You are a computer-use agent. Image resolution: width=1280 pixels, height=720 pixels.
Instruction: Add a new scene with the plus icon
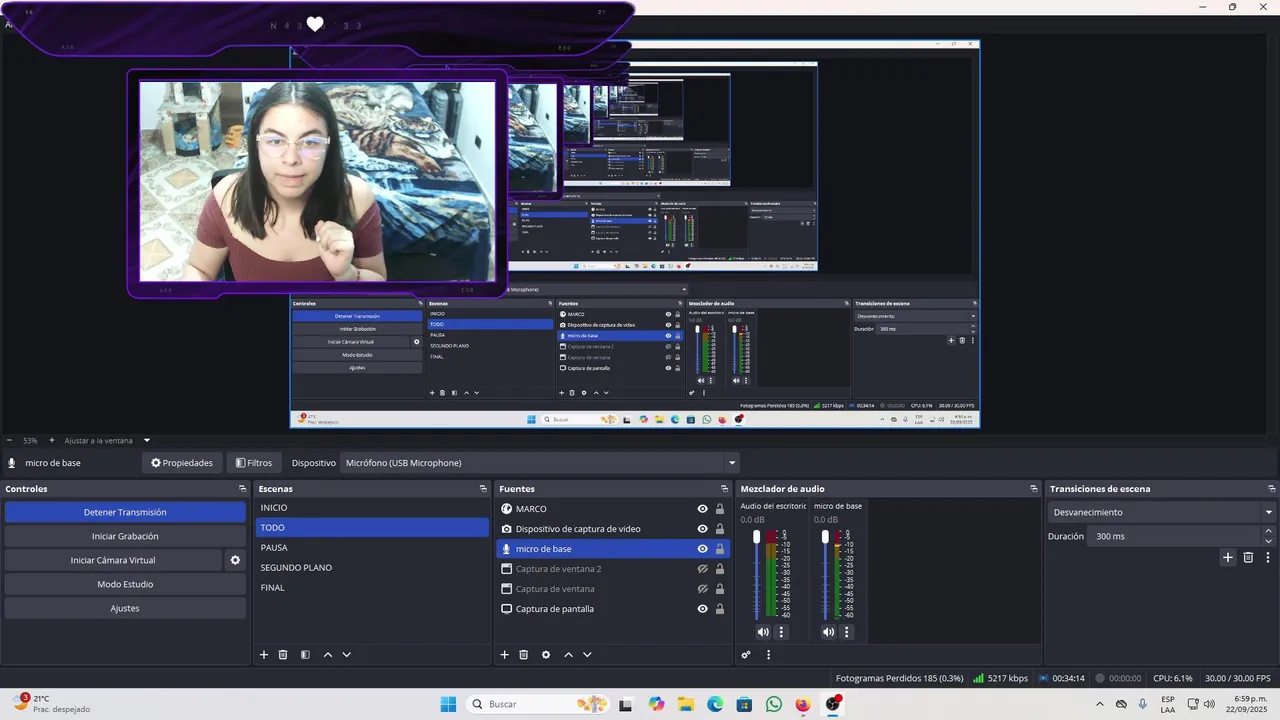click(x=264, y=655)
